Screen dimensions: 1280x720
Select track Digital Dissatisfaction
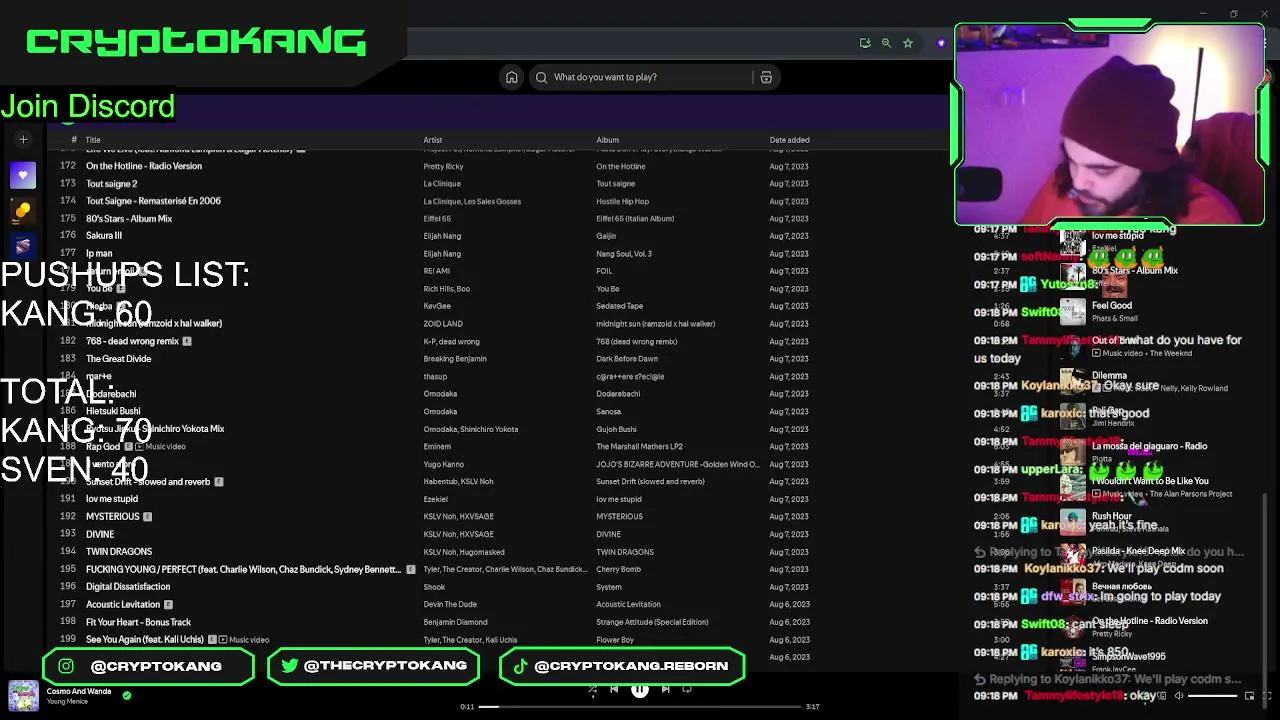[x=128, y=587]
